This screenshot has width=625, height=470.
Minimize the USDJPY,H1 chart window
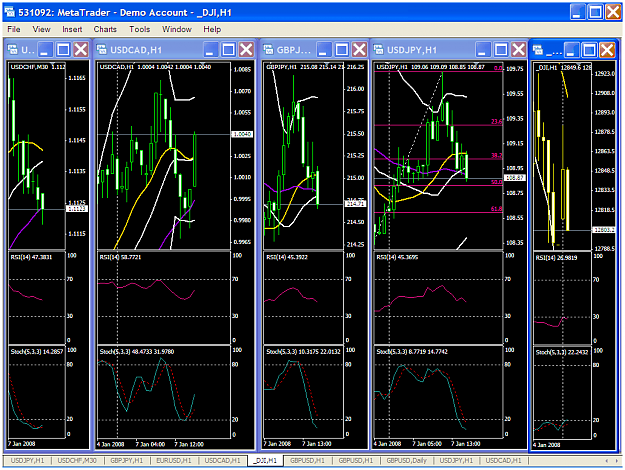click(483, 49)
